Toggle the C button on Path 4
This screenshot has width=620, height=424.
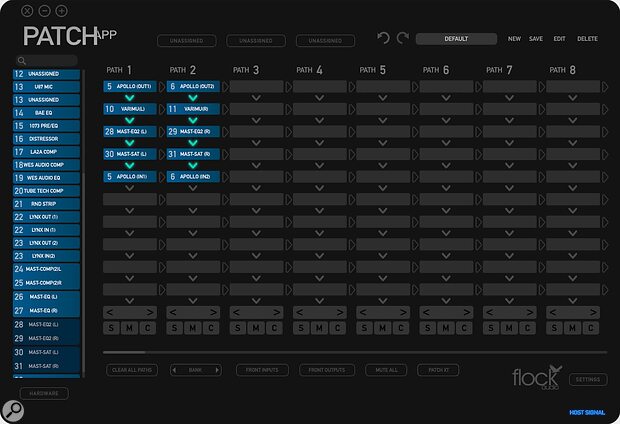(x=338, y=328)
